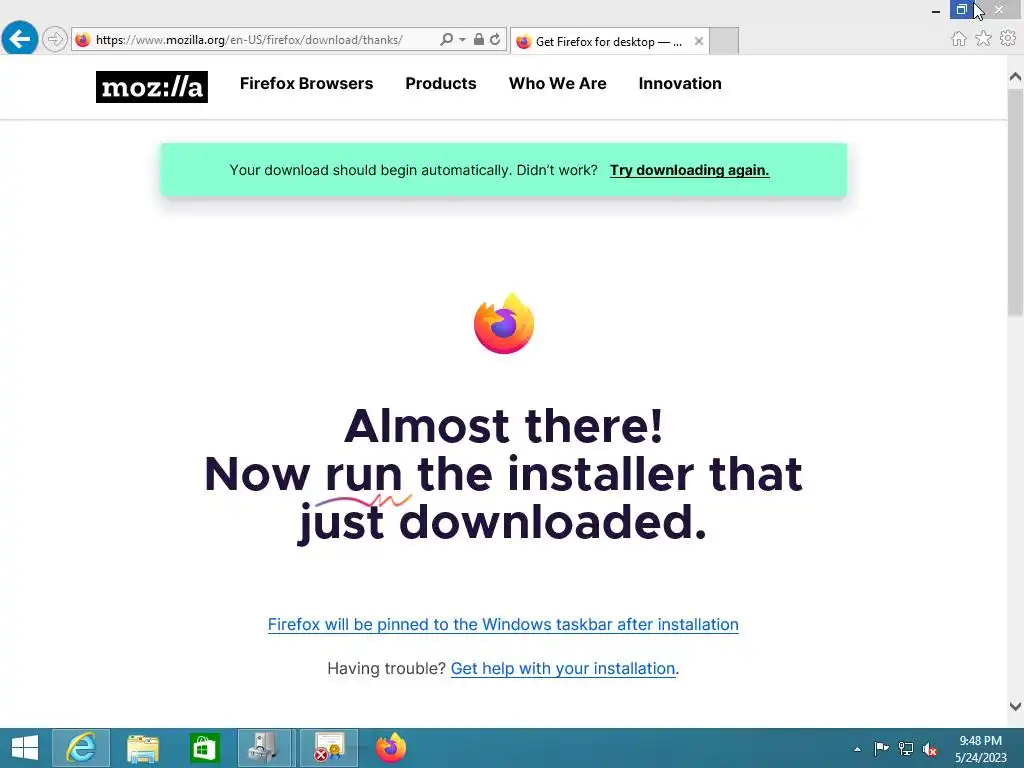Click Internet Explorer taskbar icon
This screenshot has height=768, width=1024.
tap(81, 748)
